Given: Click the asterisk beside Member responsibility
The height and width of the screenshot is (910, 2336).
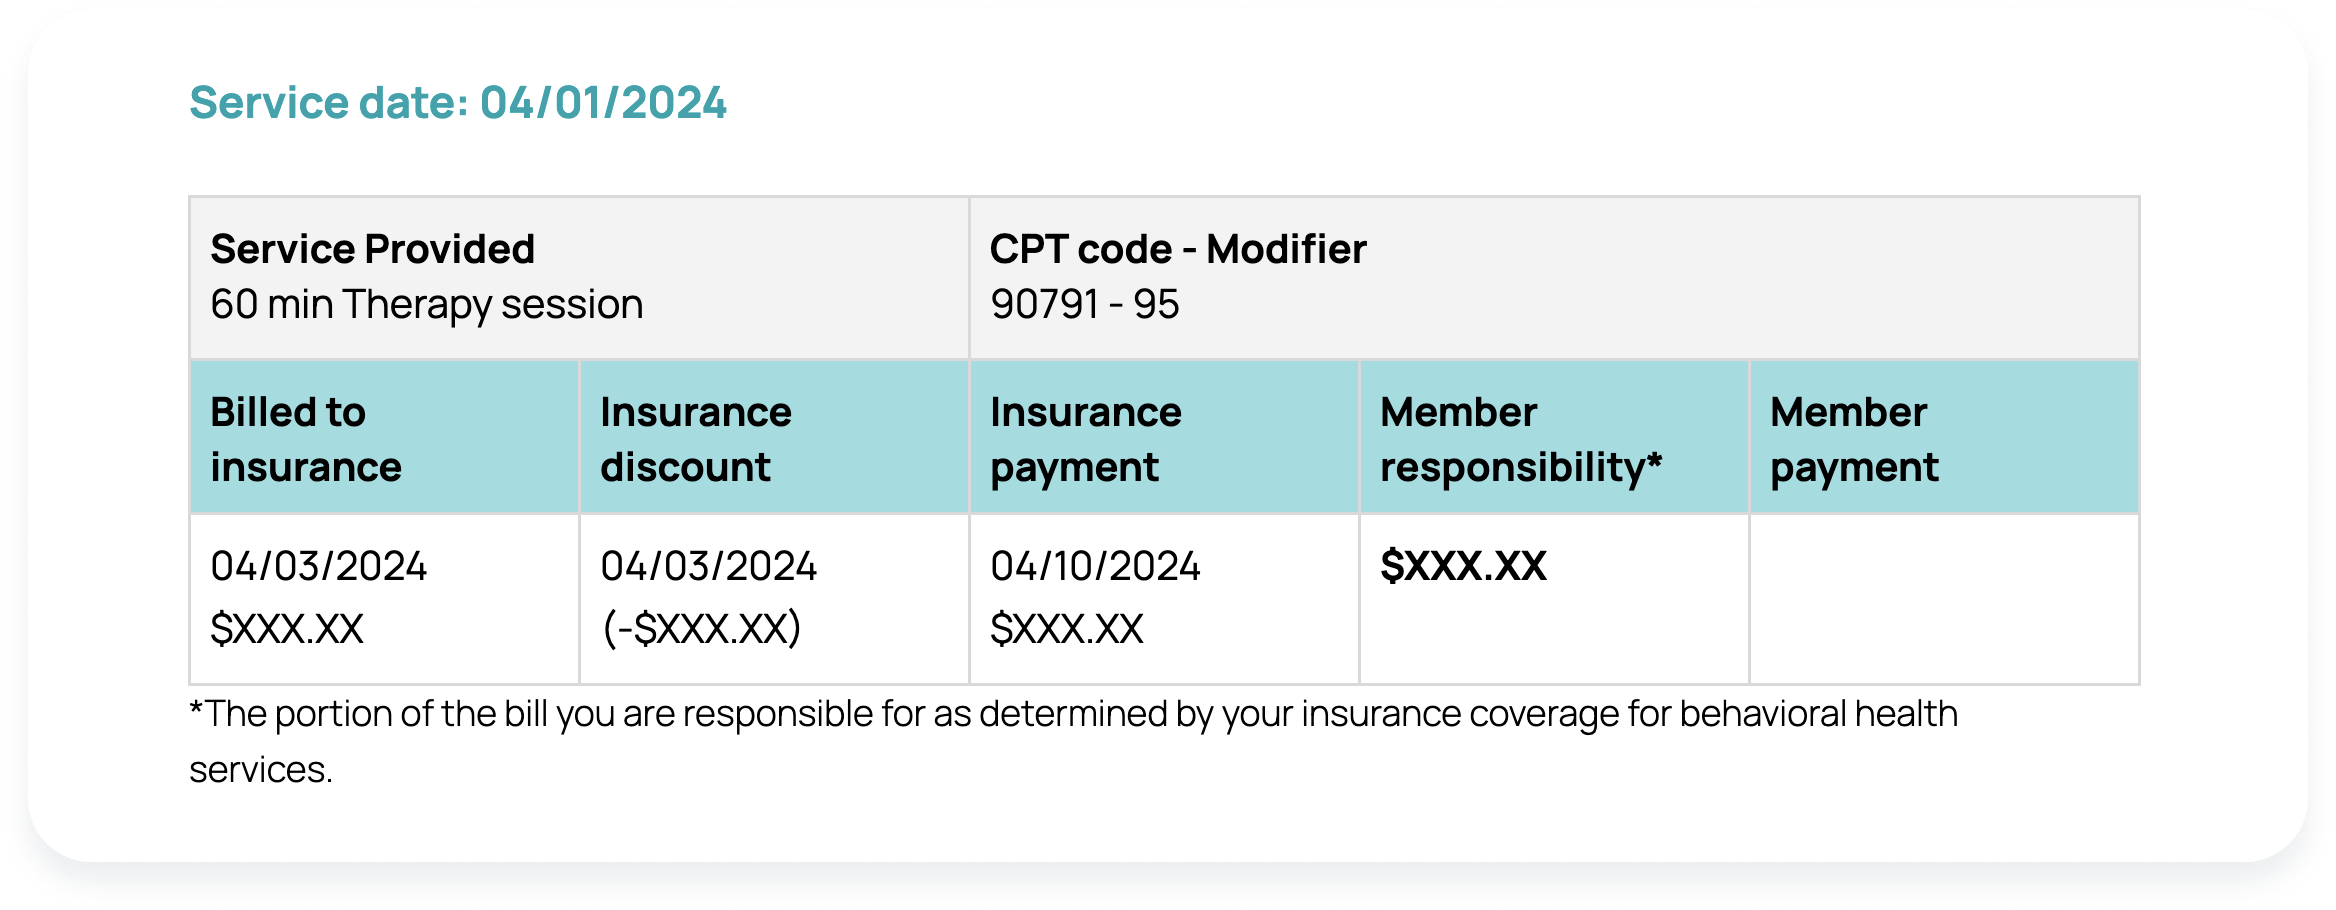Looking at the screenshot, I should click(x=1654, y=460).
